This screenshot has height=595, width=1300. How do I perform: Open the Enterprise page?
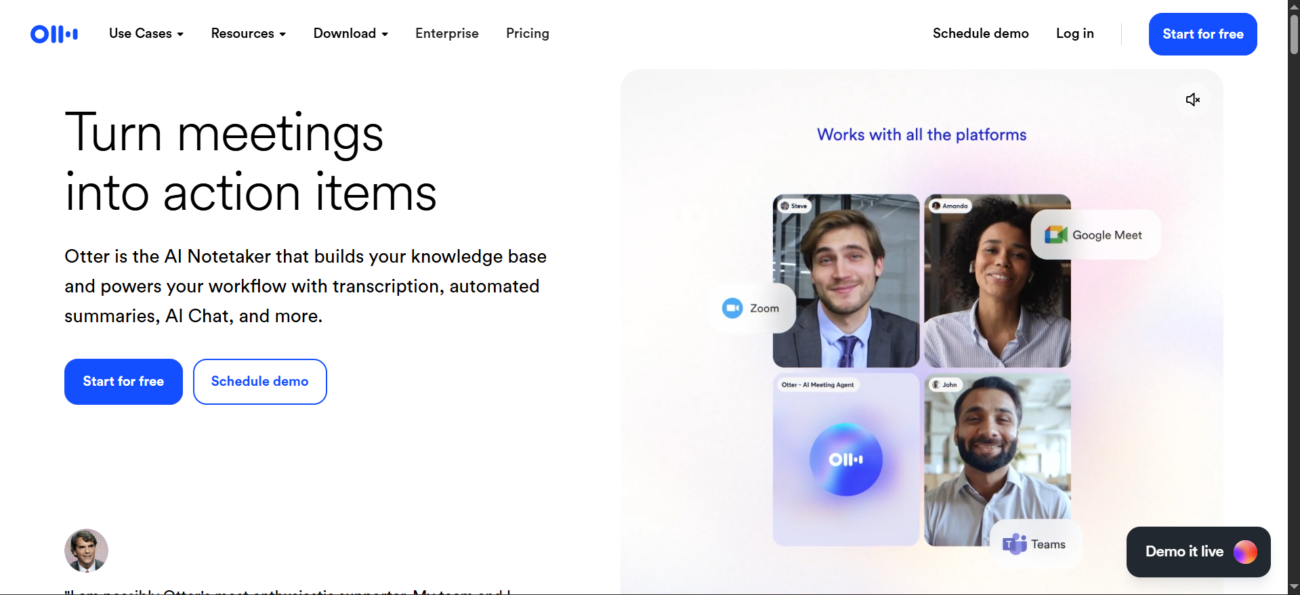coord(447,33)
